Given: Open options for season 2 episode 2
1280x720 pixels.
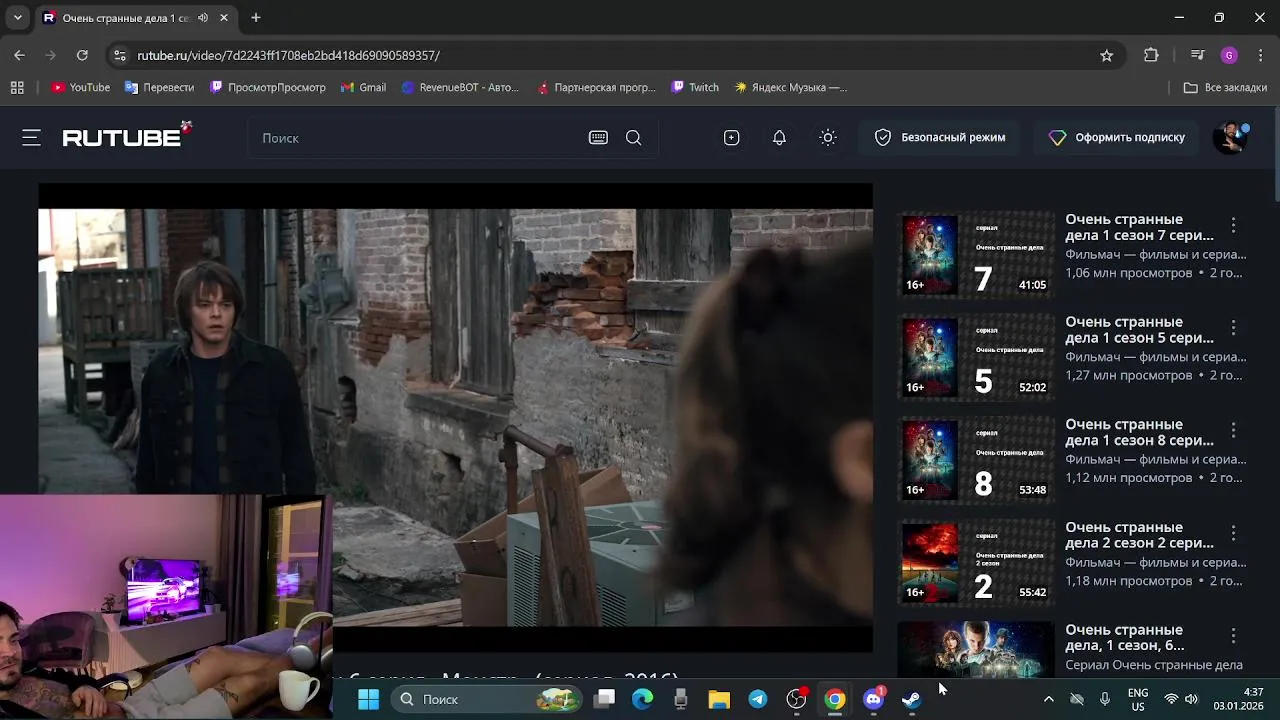Looking at the screenshot, I should pos(1233,533).
